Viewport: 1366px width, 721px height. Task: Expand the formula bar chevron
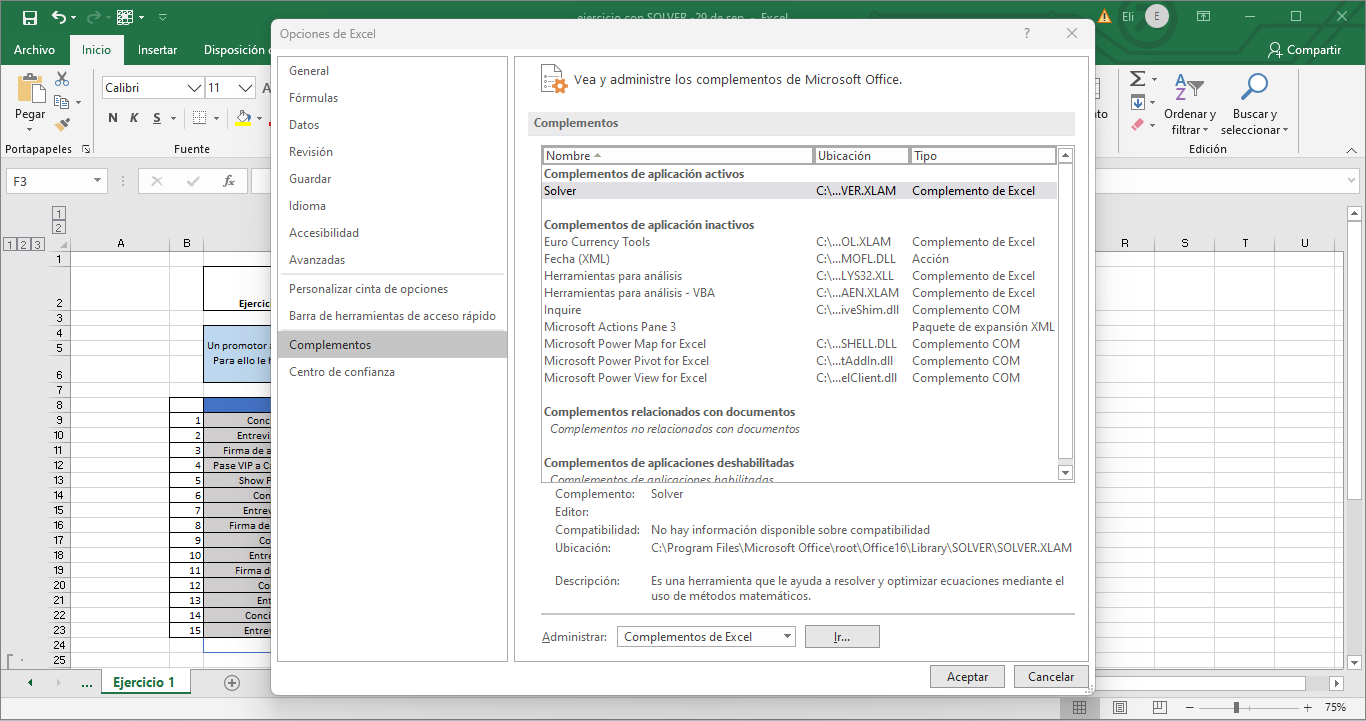(x=1351, y=181)
